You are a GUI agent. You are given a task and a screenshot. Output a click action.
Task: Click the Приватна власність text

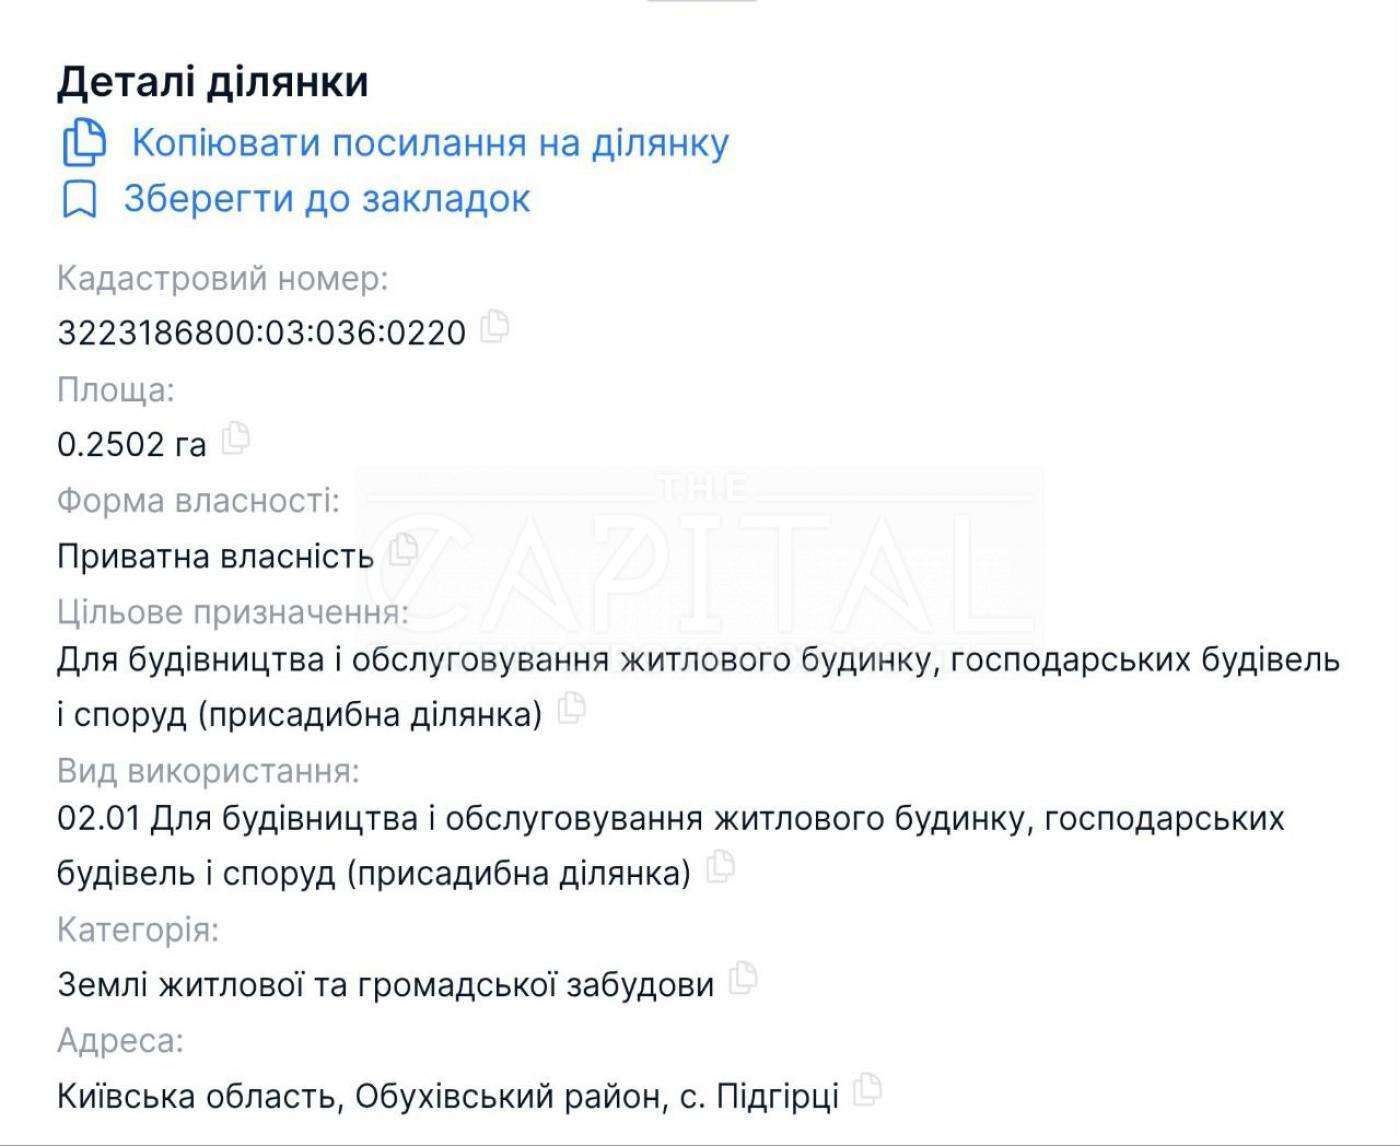point(215,555)
